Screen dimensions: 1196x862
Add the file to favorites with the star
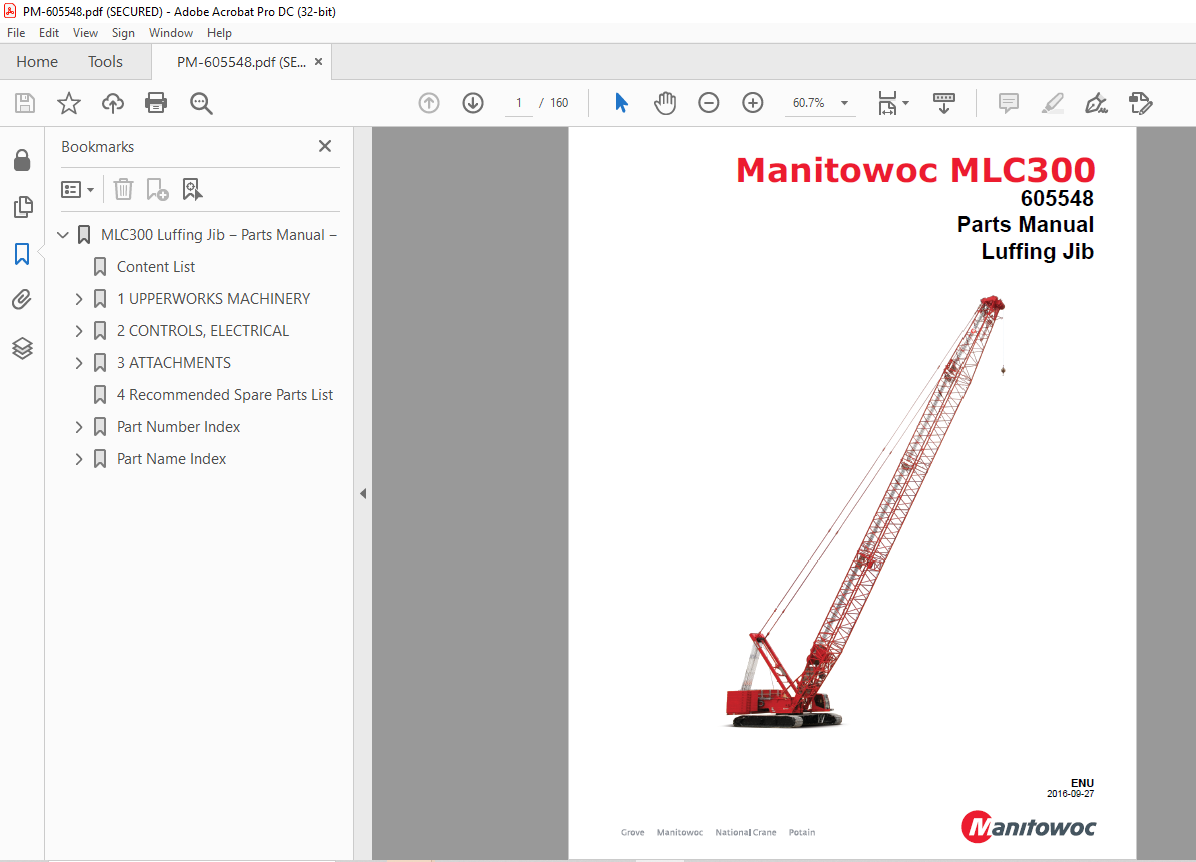[69, 103]
